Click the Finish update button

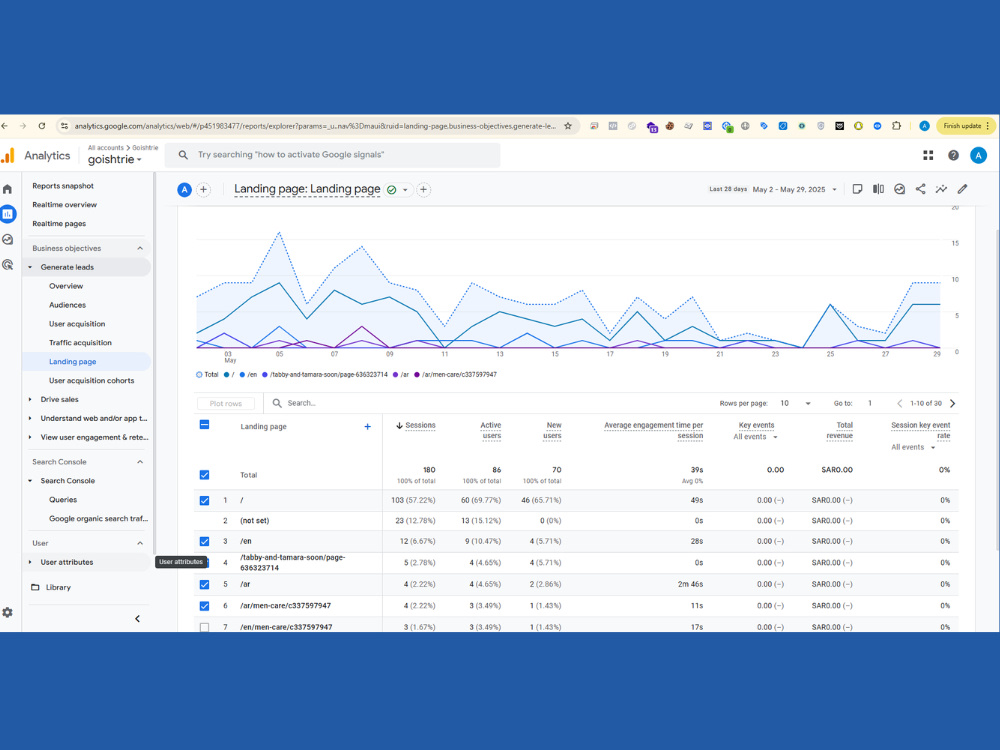pyautogui.click(x=966, y=126)
